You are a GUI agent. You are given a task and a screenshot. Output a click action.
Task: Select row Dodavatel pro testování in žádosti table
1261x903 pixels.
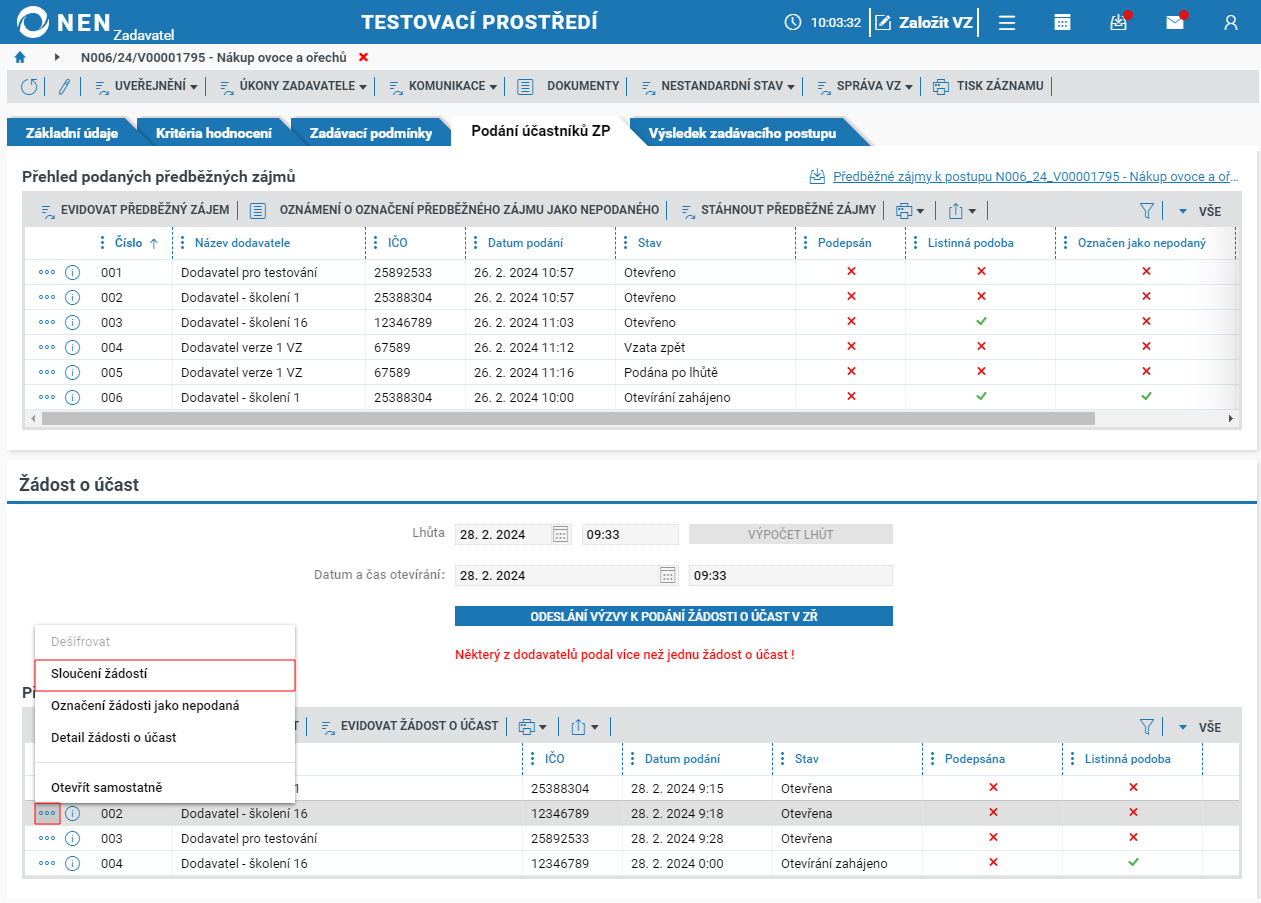tap(632, 838)
